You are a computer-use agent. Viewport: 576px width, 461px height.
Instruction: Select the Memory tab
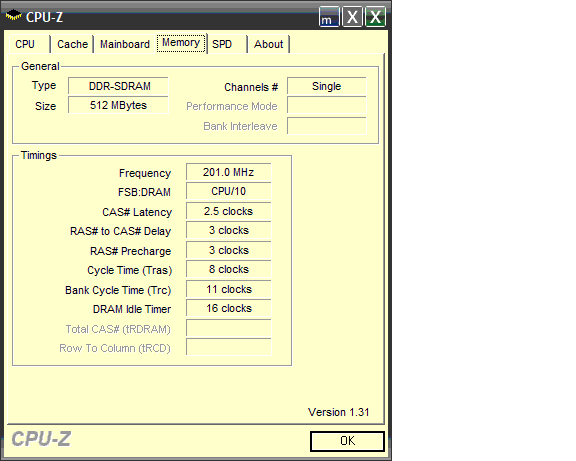181,43
